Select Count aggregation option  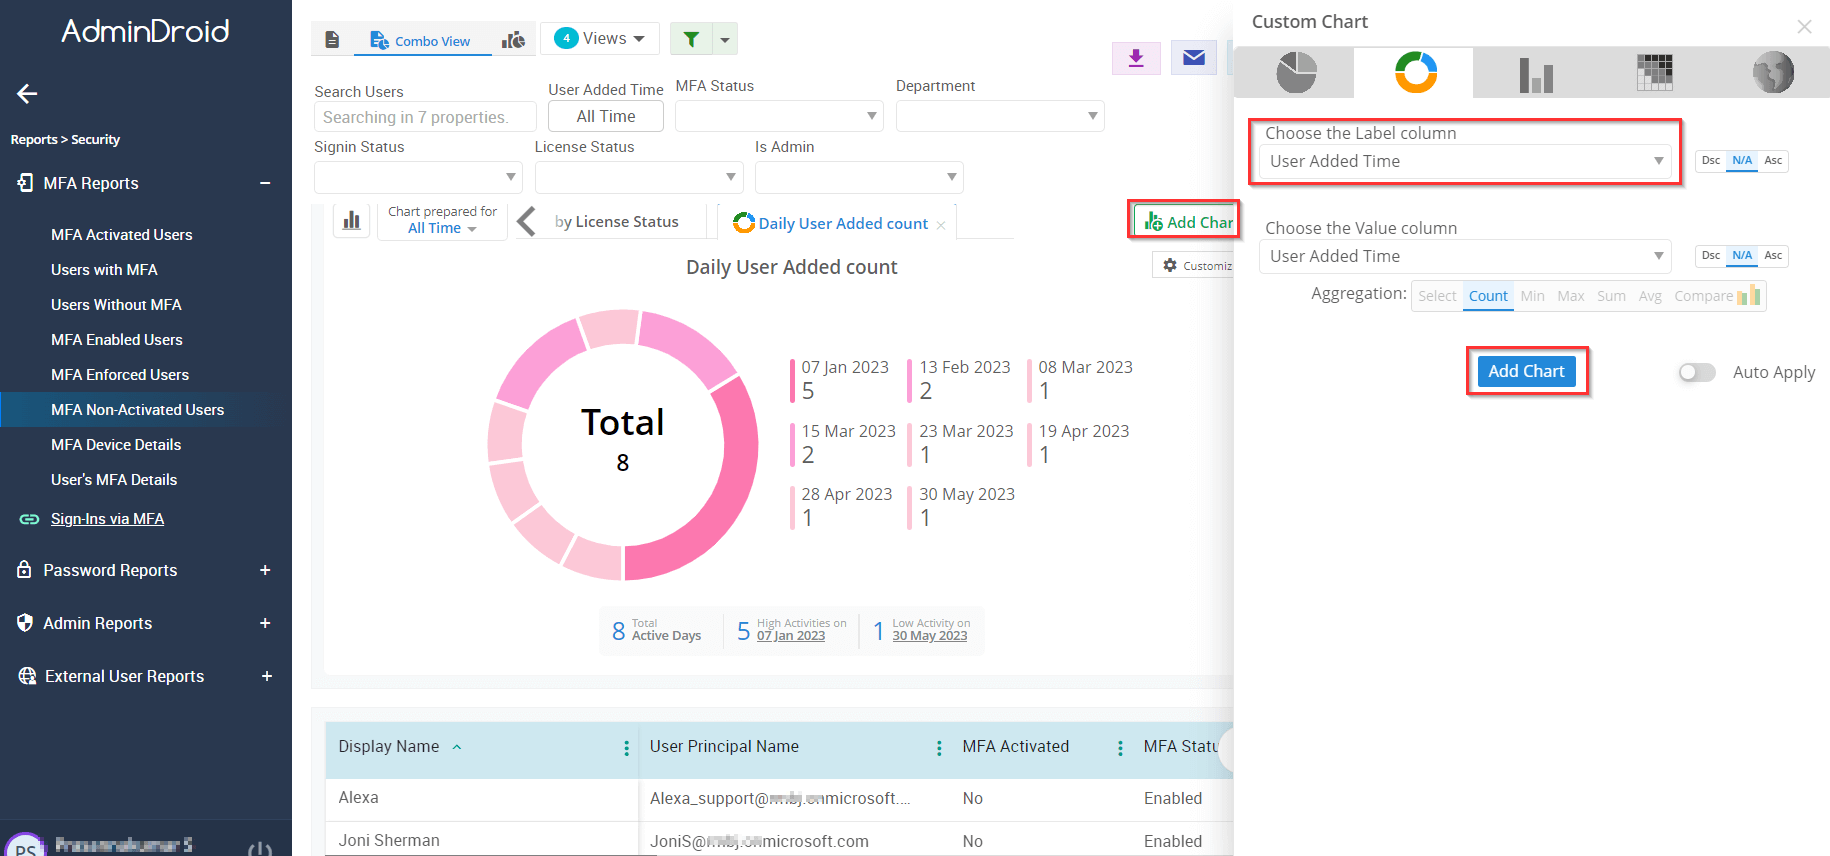click(1487, 296)
